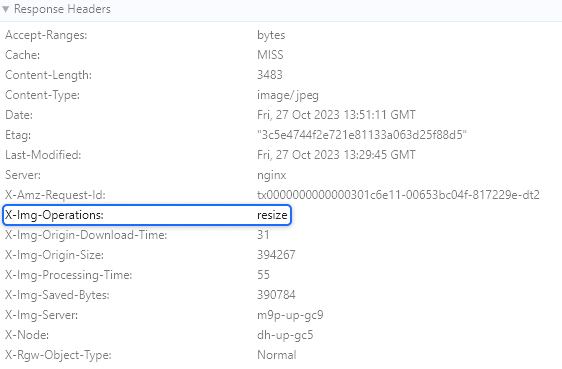Select the Etag hash value
The width and height of the screenshot is (562, 369).
tap(362, 135)
